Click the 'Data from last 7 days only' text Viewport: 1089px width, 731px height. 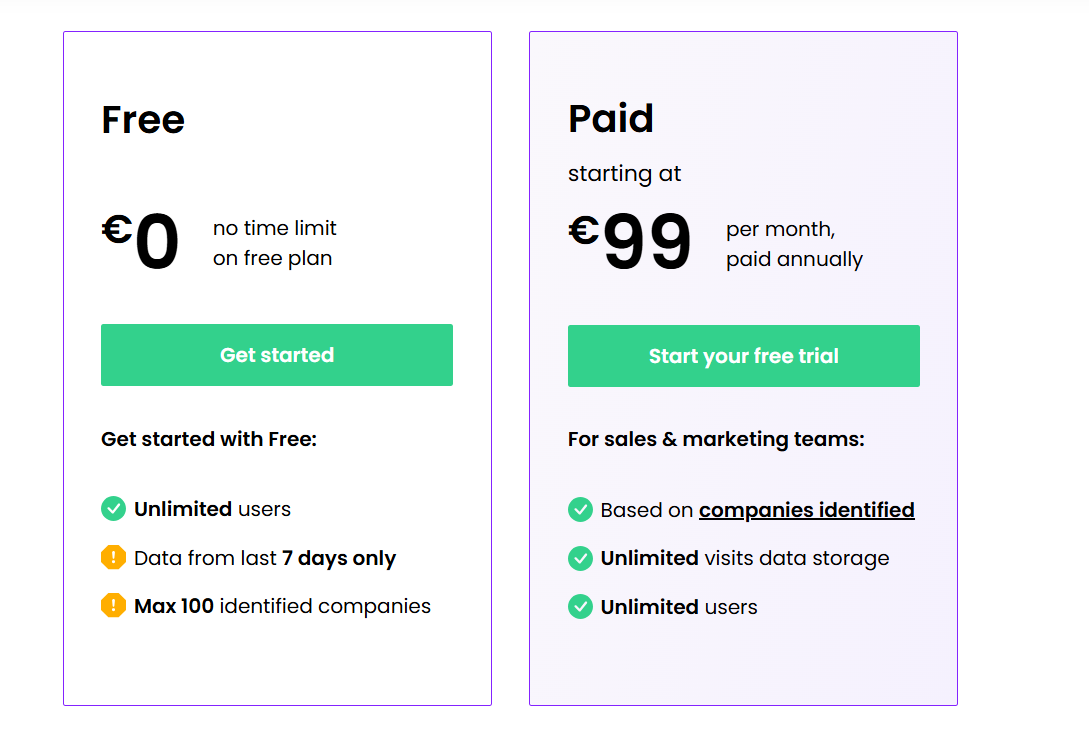click(265, 558)
